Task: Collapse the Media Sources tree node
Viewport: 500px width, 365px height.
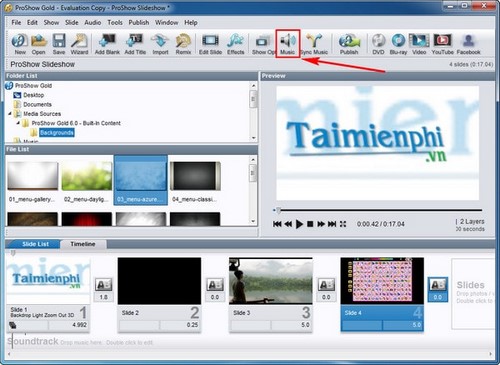Action: [x=10, y=114]
